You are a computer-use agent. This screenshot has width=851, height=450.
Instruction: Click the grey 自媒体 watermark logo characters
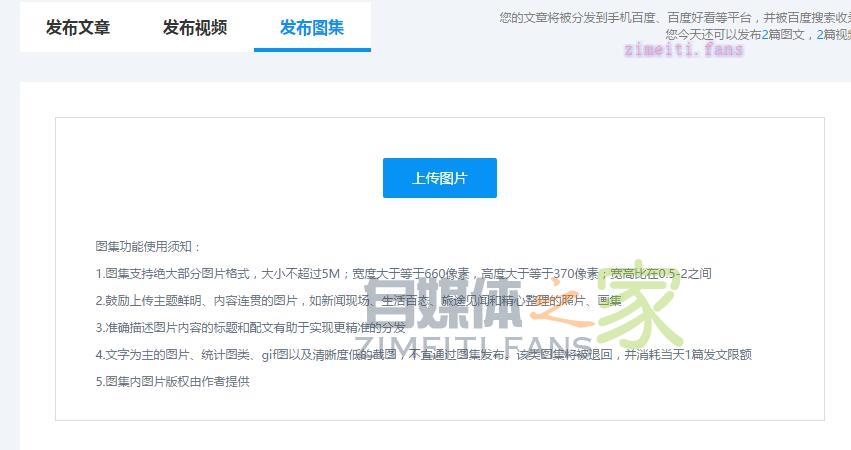443,303
